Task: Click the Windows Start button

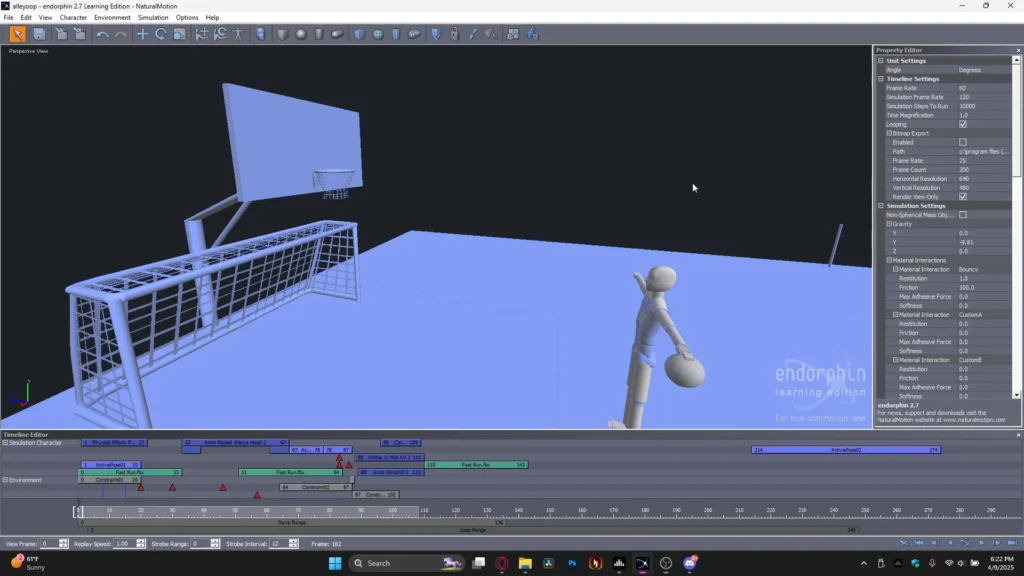Action: point(336,562)
